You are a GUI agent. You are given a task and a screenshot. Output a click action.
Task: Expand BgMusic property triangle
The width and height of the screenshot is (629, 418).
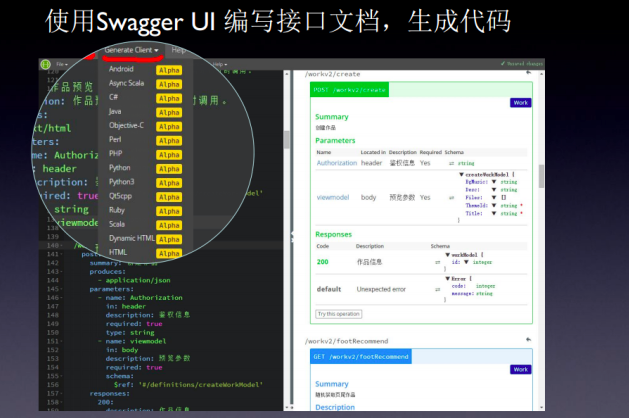[x=494, y=182]
